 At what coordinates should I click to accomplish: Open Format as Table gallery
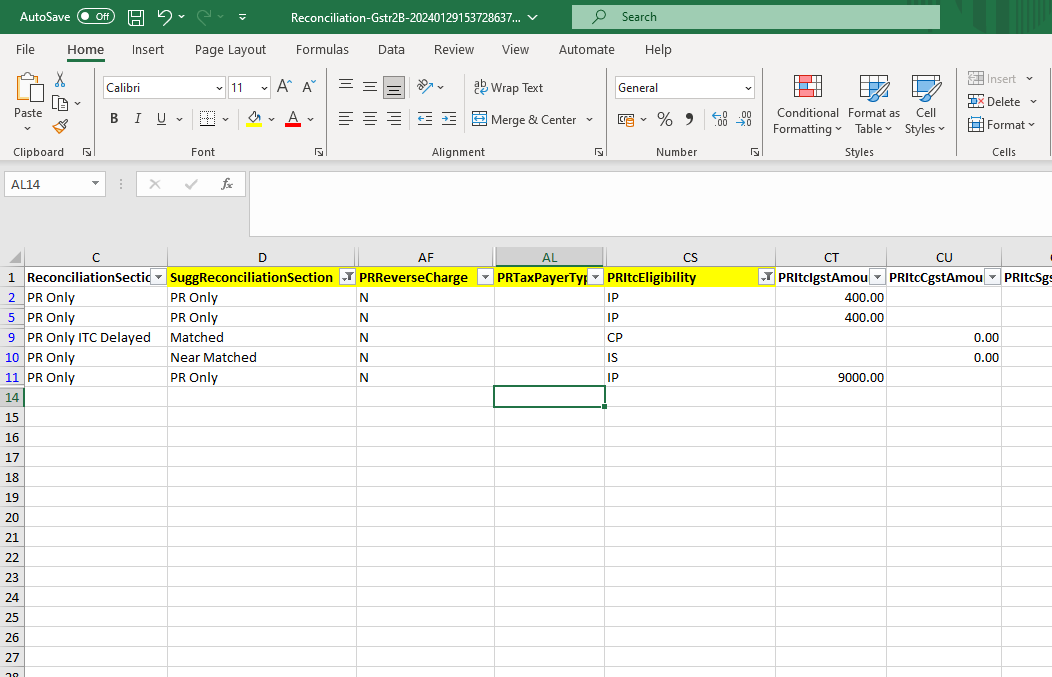[x=874, y=105]
